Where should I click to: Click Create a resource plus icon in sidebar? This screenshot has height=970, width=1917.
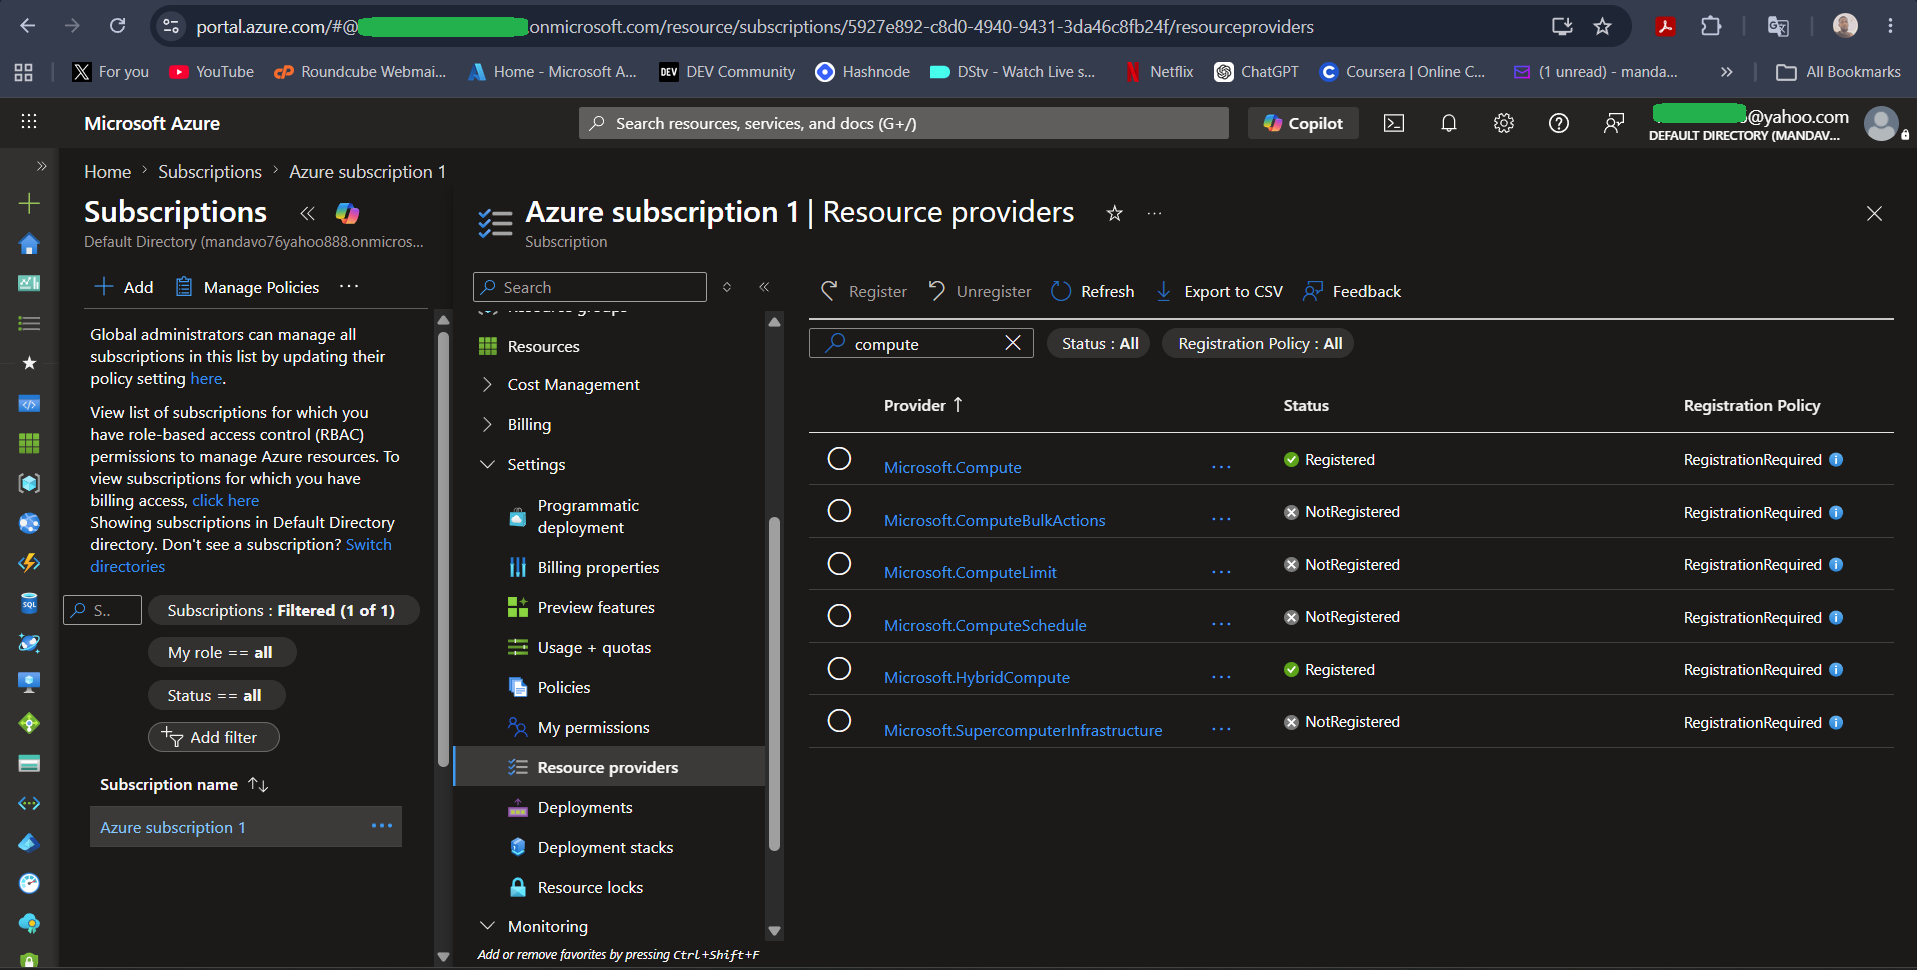point(29,203)
